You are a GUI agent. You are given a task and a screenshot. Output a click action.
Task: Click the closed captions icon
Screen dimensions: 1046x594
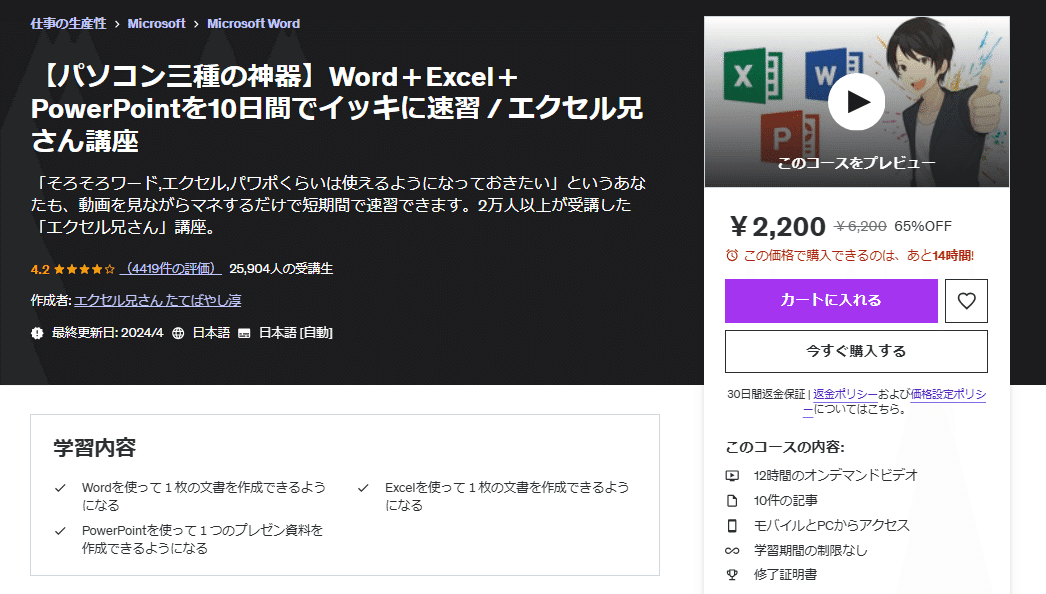(244, 333)
